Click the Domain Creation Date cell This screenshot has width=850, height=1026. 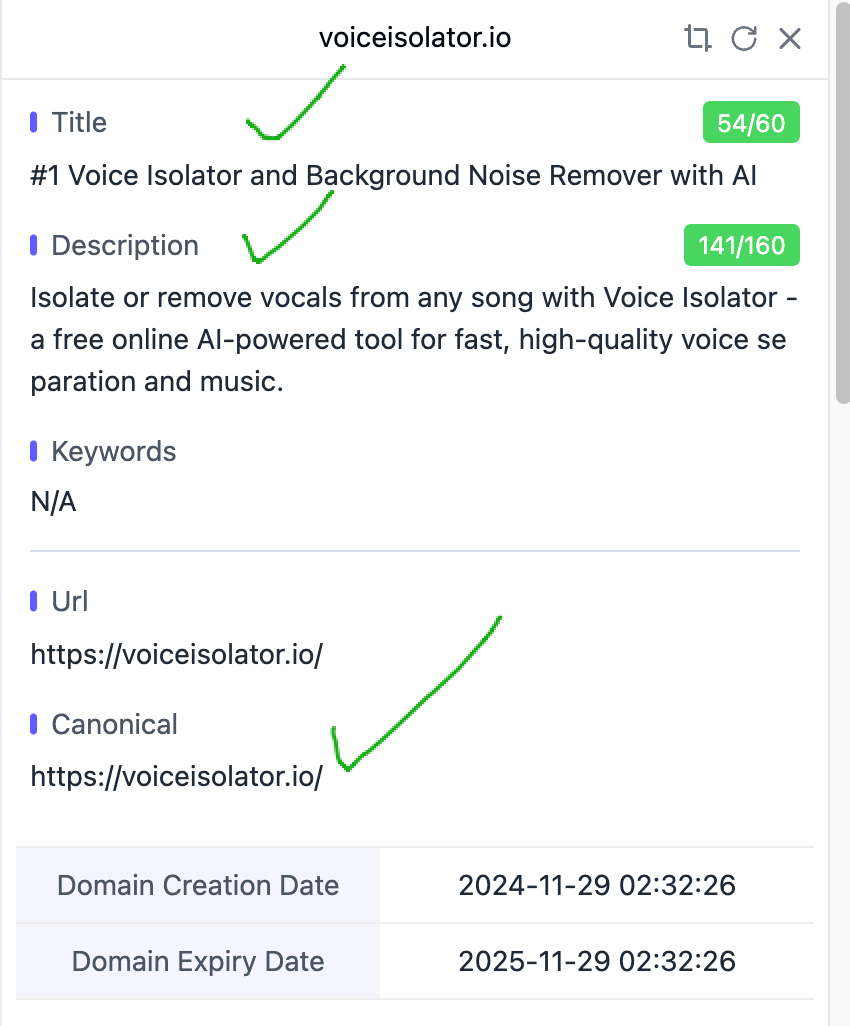tap(198, 886)
